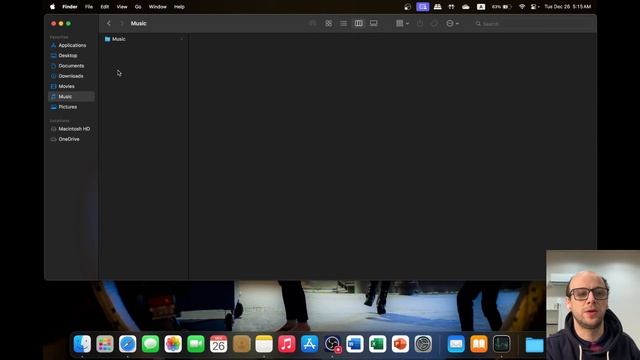This screenshot has width=640, height=360.
Task: Open Finder from the Dock
Action: pyautogui.click(x=82, y=344)
